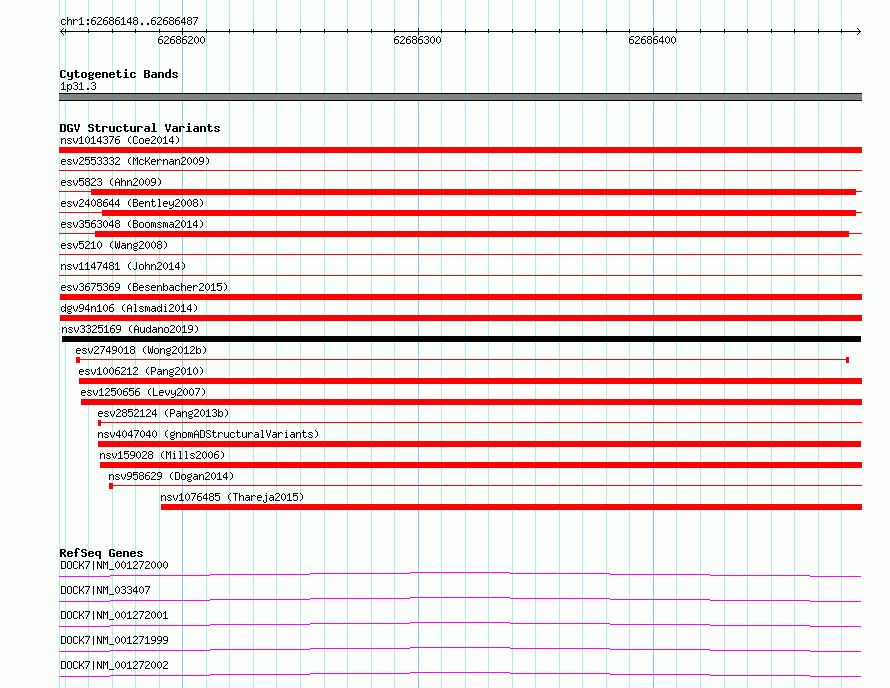This screenshot has width=890, height=688.
Task: Open transcript DOCK7|NM_033407
Action: click(x=105, y=590)
